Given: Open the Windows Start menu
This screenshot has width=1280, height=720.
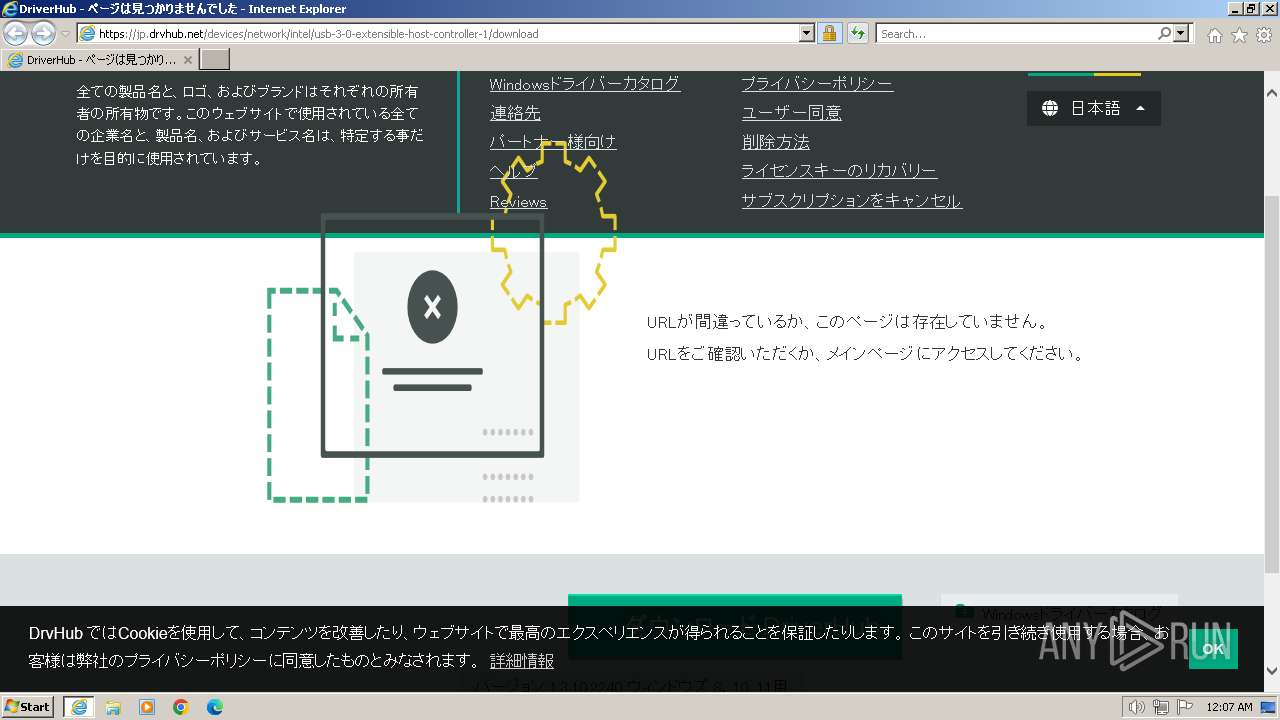Looking at the screenshot, I should [x=28, y=706].
